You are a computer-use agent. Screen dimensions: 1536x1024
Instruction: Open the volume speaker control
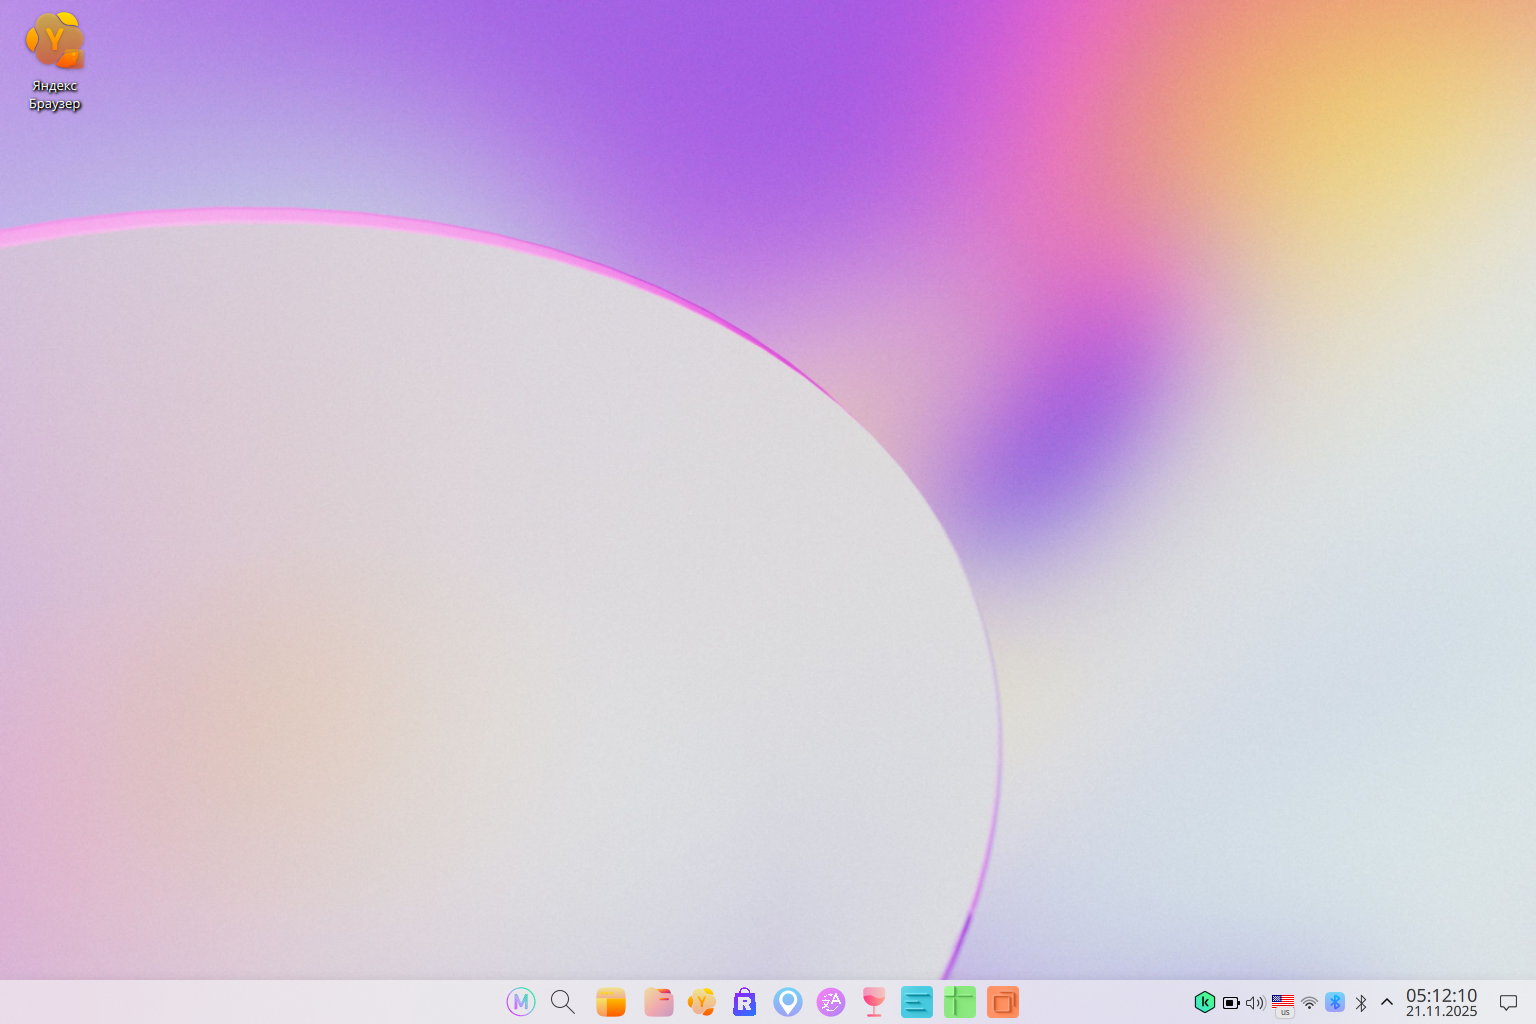tap(1255, 1002)
